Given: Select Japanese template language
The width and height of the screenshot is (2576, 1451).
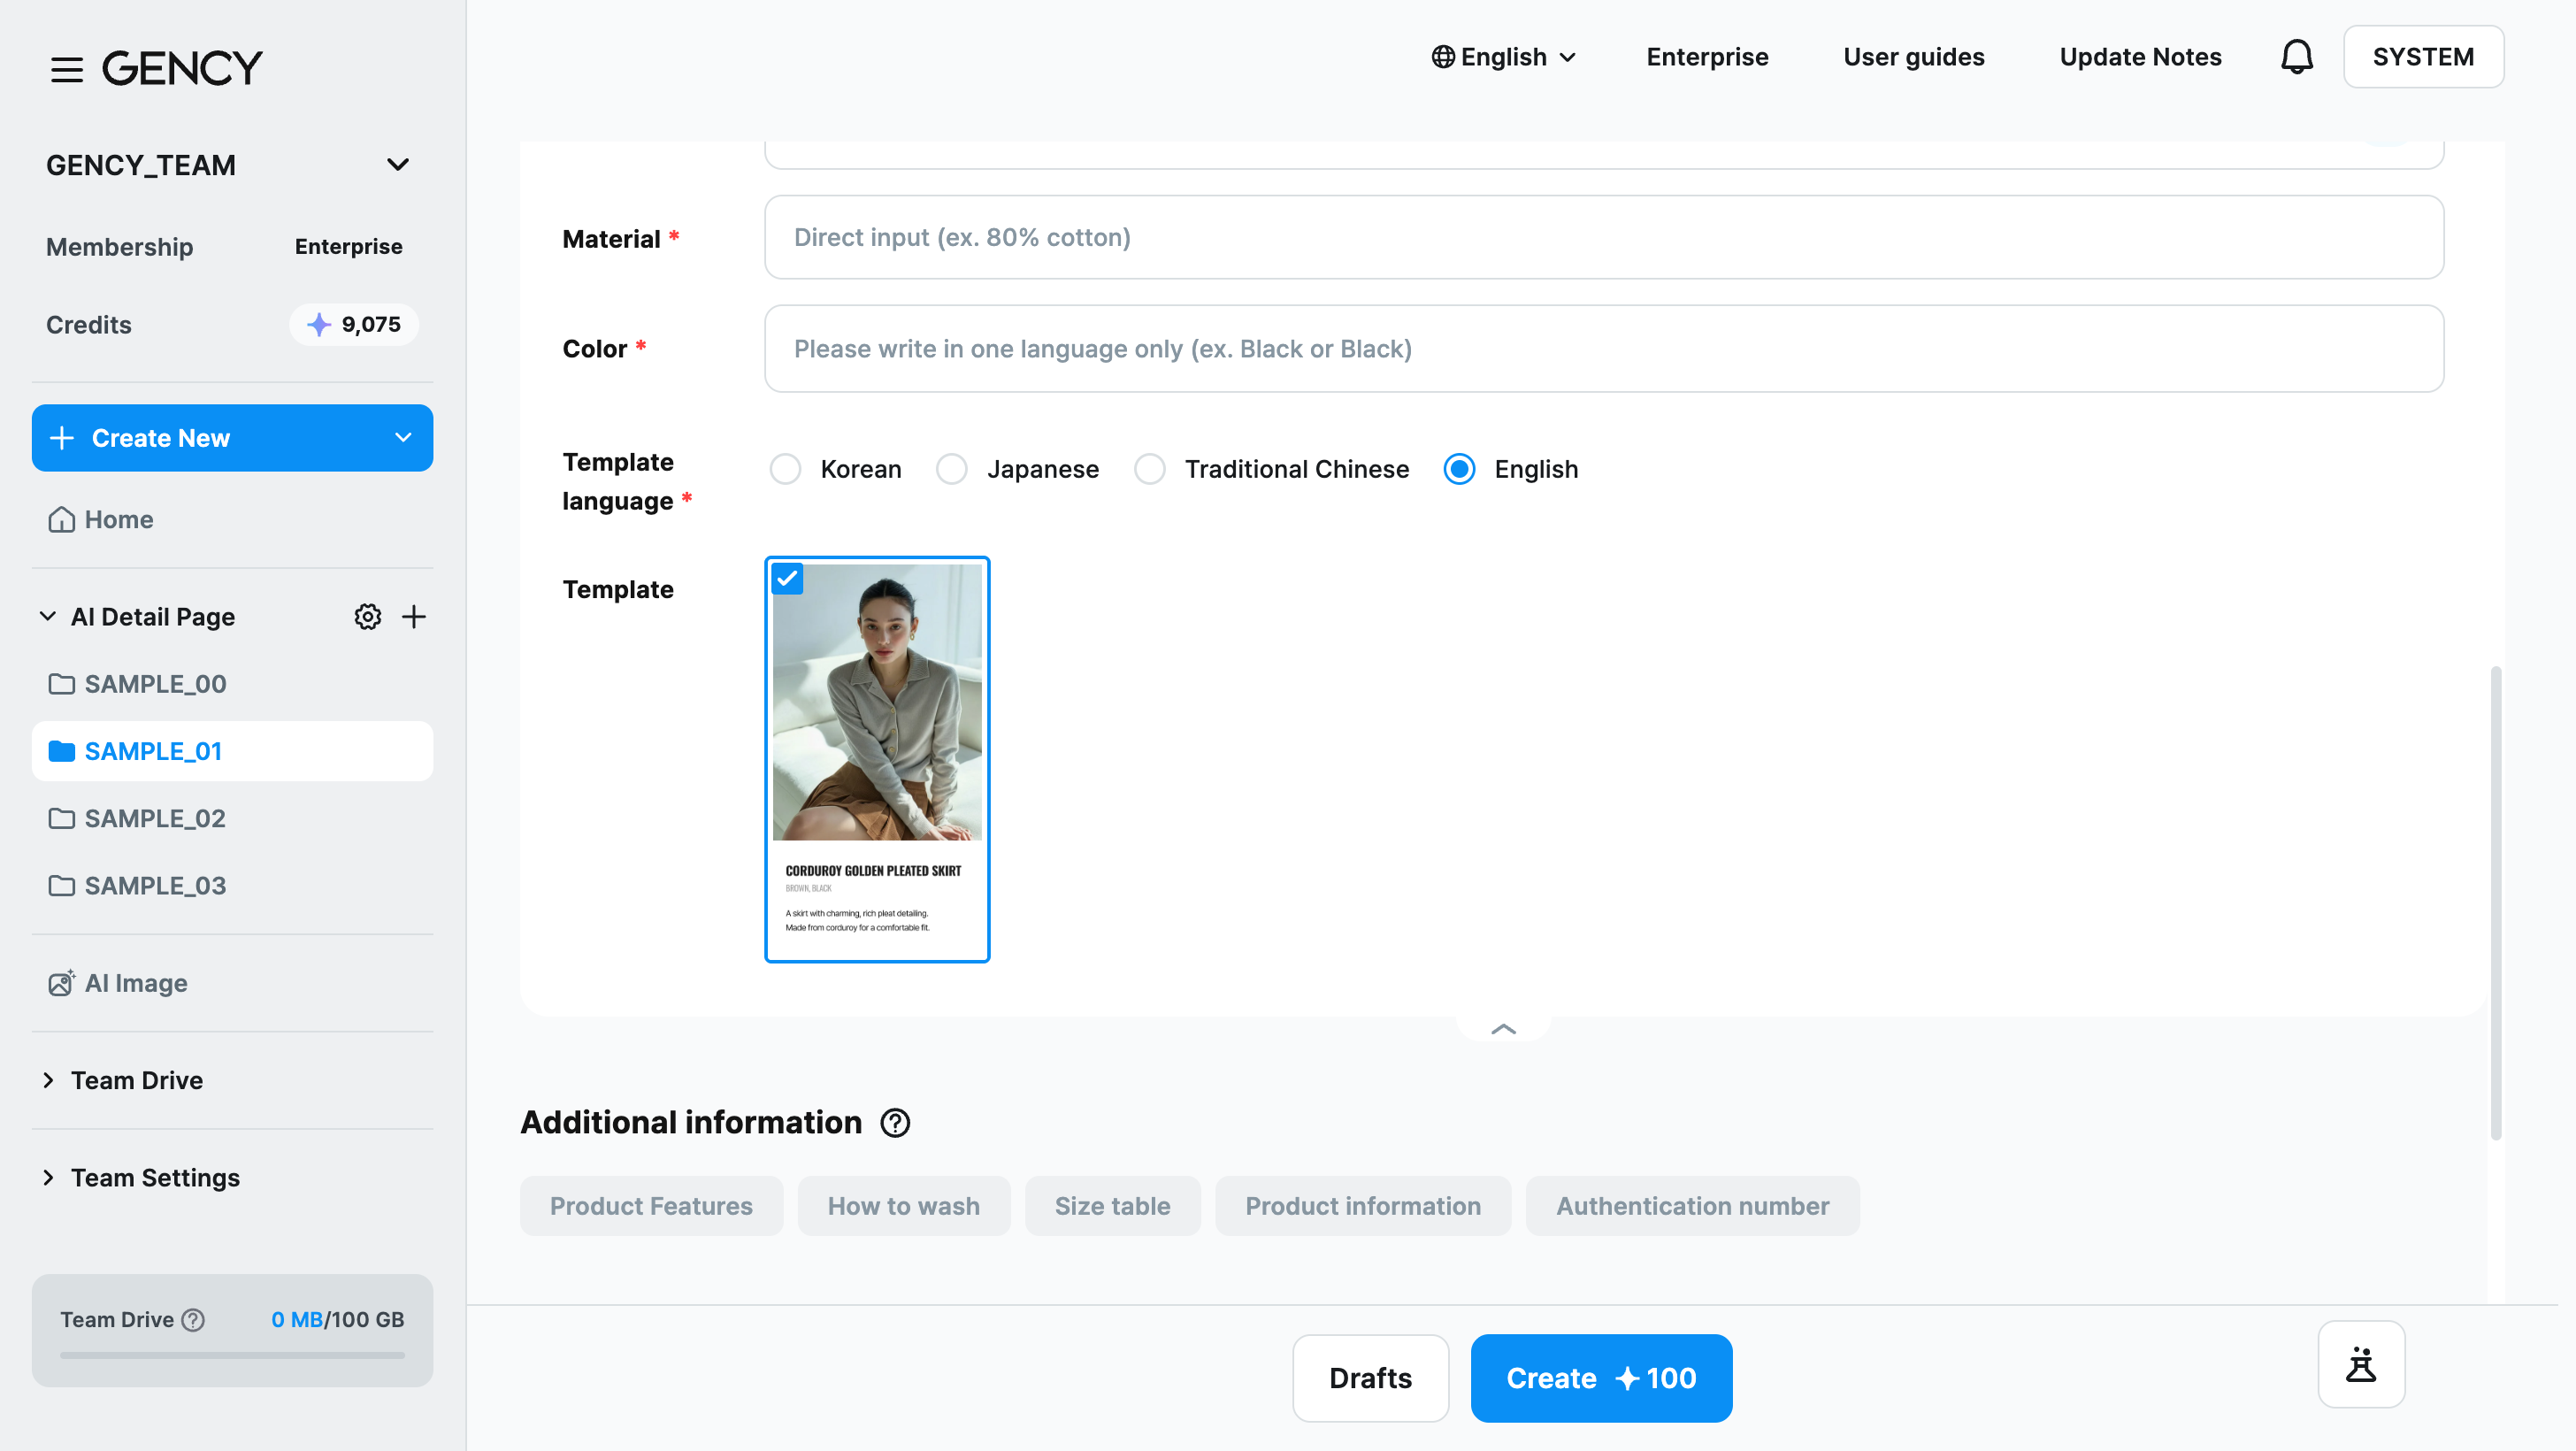Looking at the screenshot, I should tap(951, 469).
